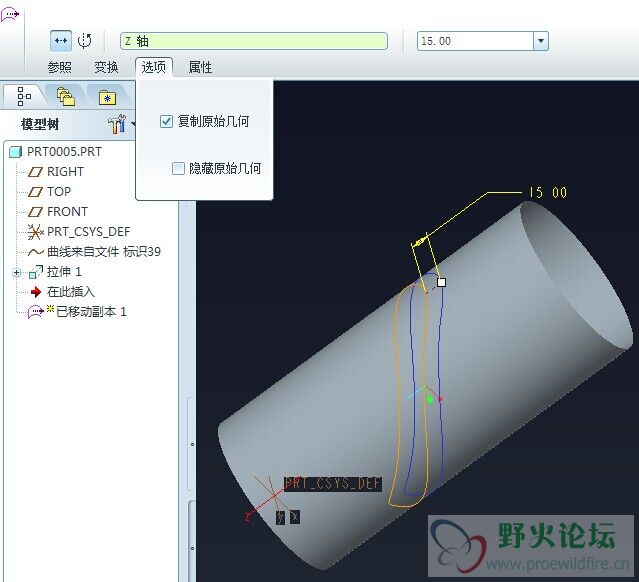Click the 15 00 dimension label in viewport
The image size is (639, 582).
coord(548,192)
